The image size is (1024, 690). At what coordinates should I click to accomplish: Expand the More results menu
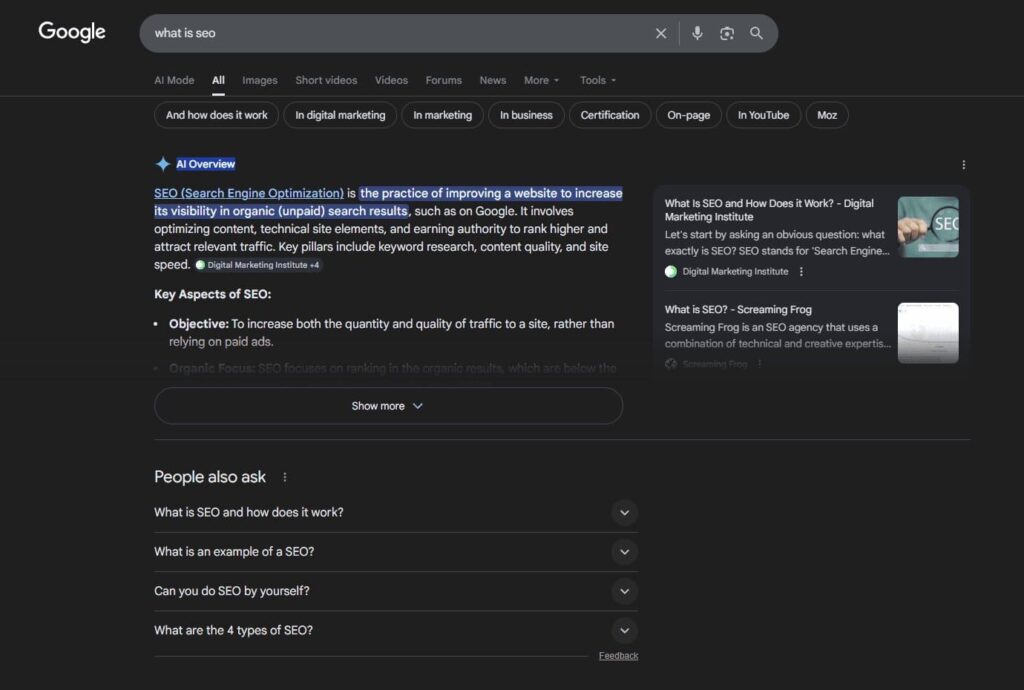540,80
